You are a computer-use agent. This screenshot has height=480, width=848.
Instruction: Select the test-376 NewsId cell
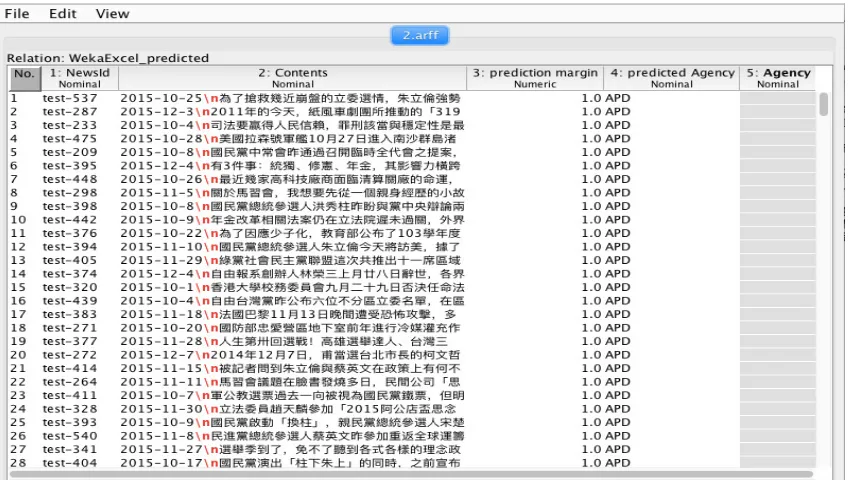80,234
